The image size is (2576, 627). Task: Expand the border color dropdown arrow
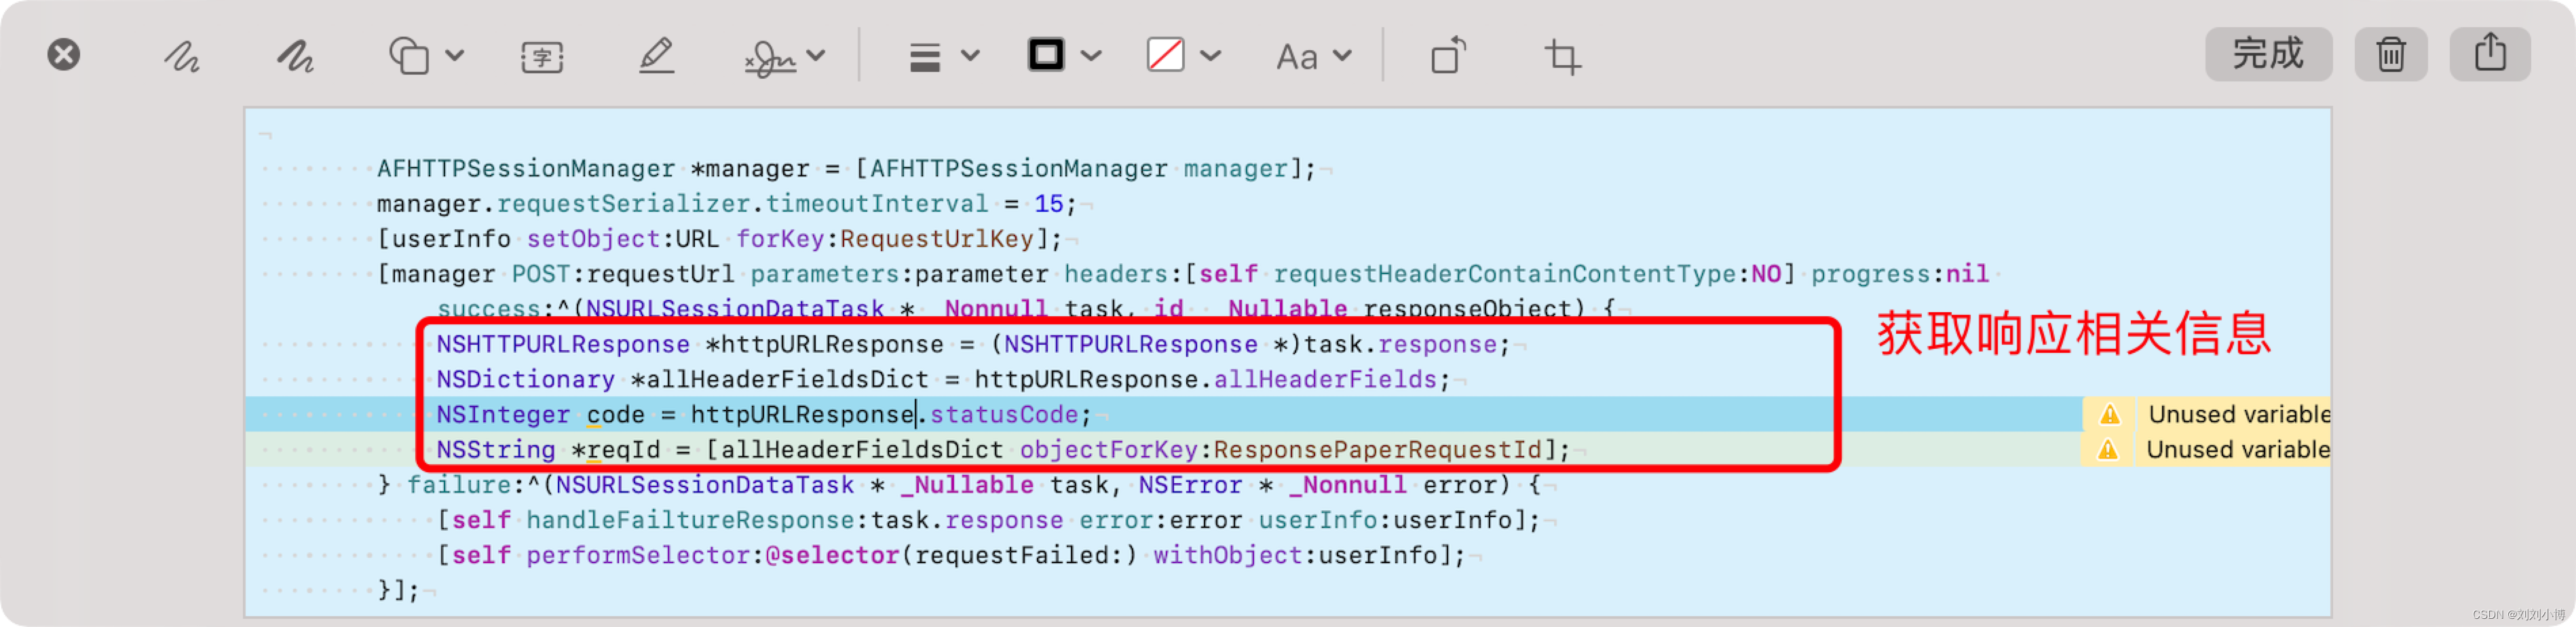point(1091,56)
